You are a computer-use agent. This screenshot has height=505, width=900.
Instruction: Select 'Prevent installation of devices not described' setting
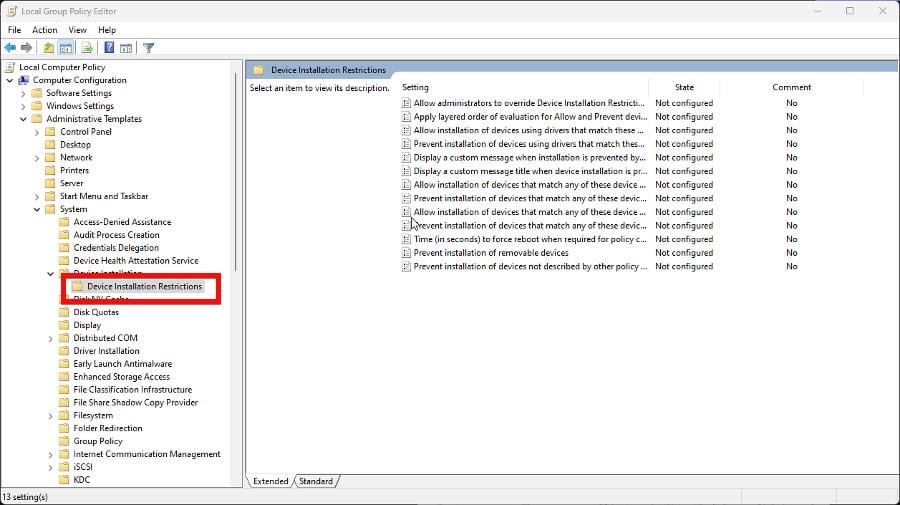pyautogui.click(x=530, y=267)
